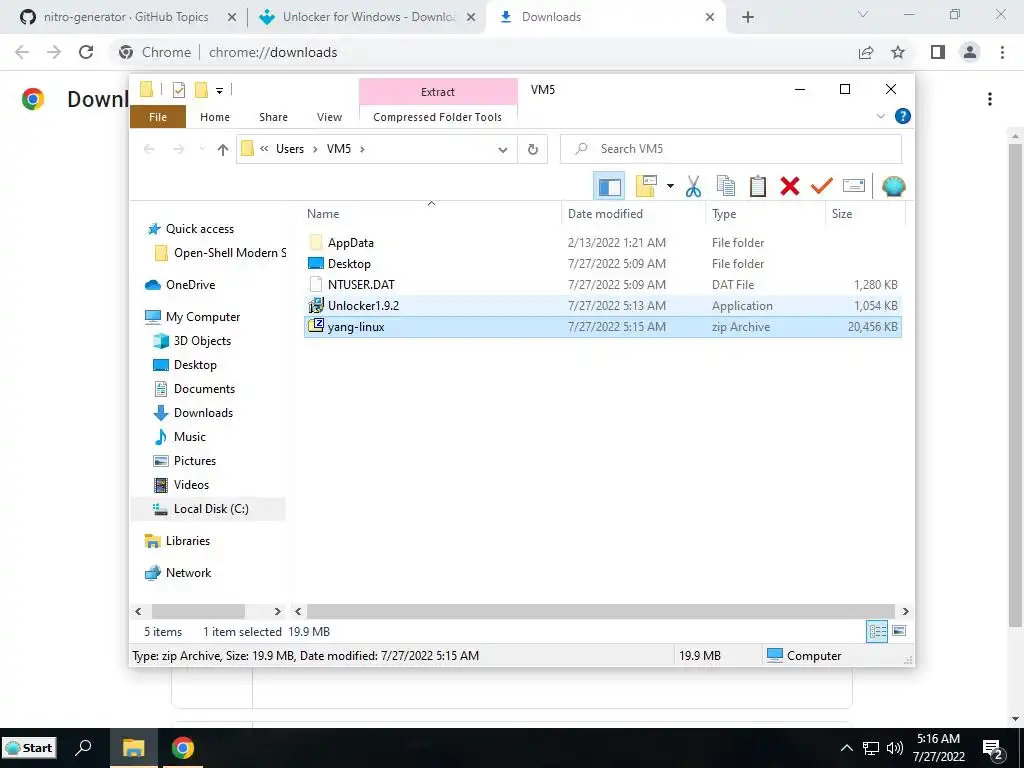Image resolution: width=1024 pixels, height=768 pixels.
Task: Open the folder options dropdown arrow
Action: 670,187
